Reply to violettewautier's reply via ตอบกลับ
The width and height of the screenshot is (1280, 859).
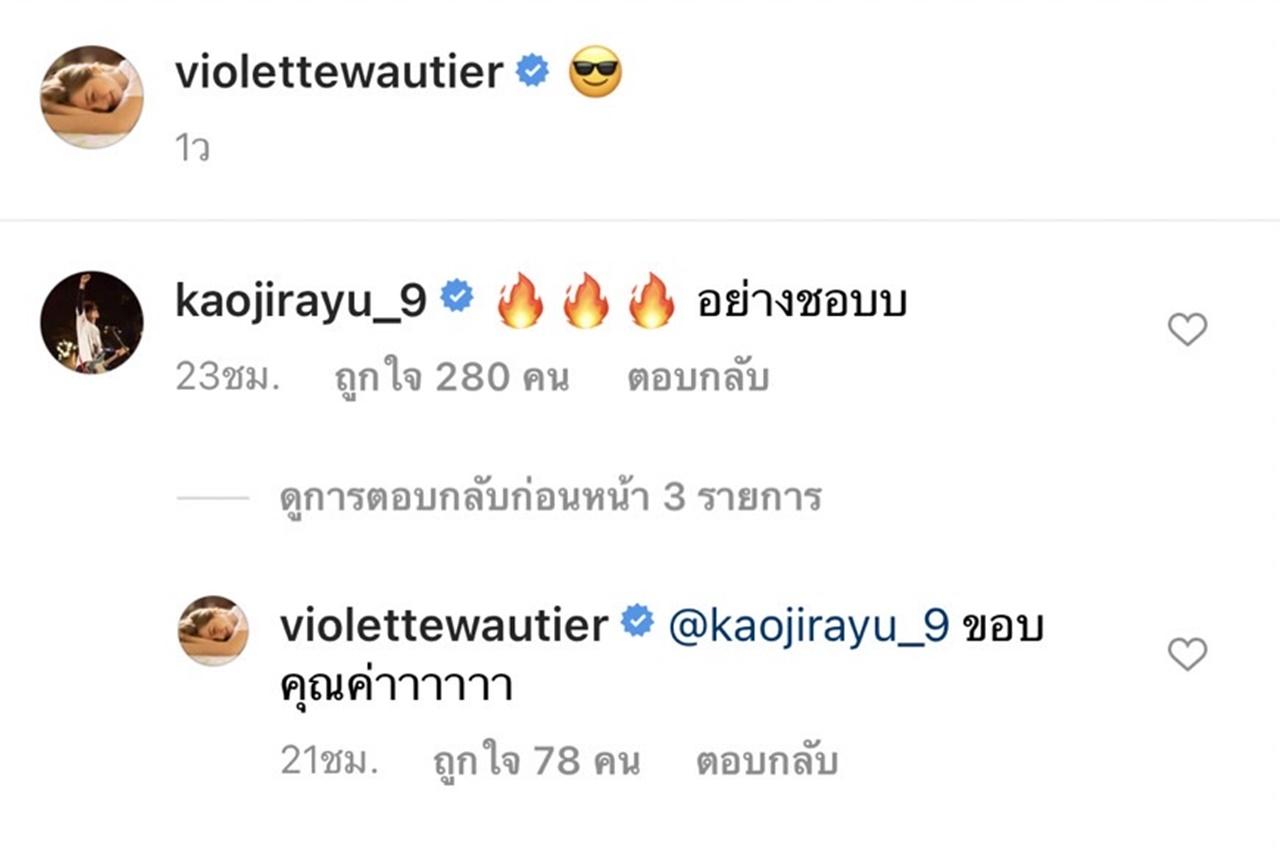pyautogui.click(x=766, y=762)
